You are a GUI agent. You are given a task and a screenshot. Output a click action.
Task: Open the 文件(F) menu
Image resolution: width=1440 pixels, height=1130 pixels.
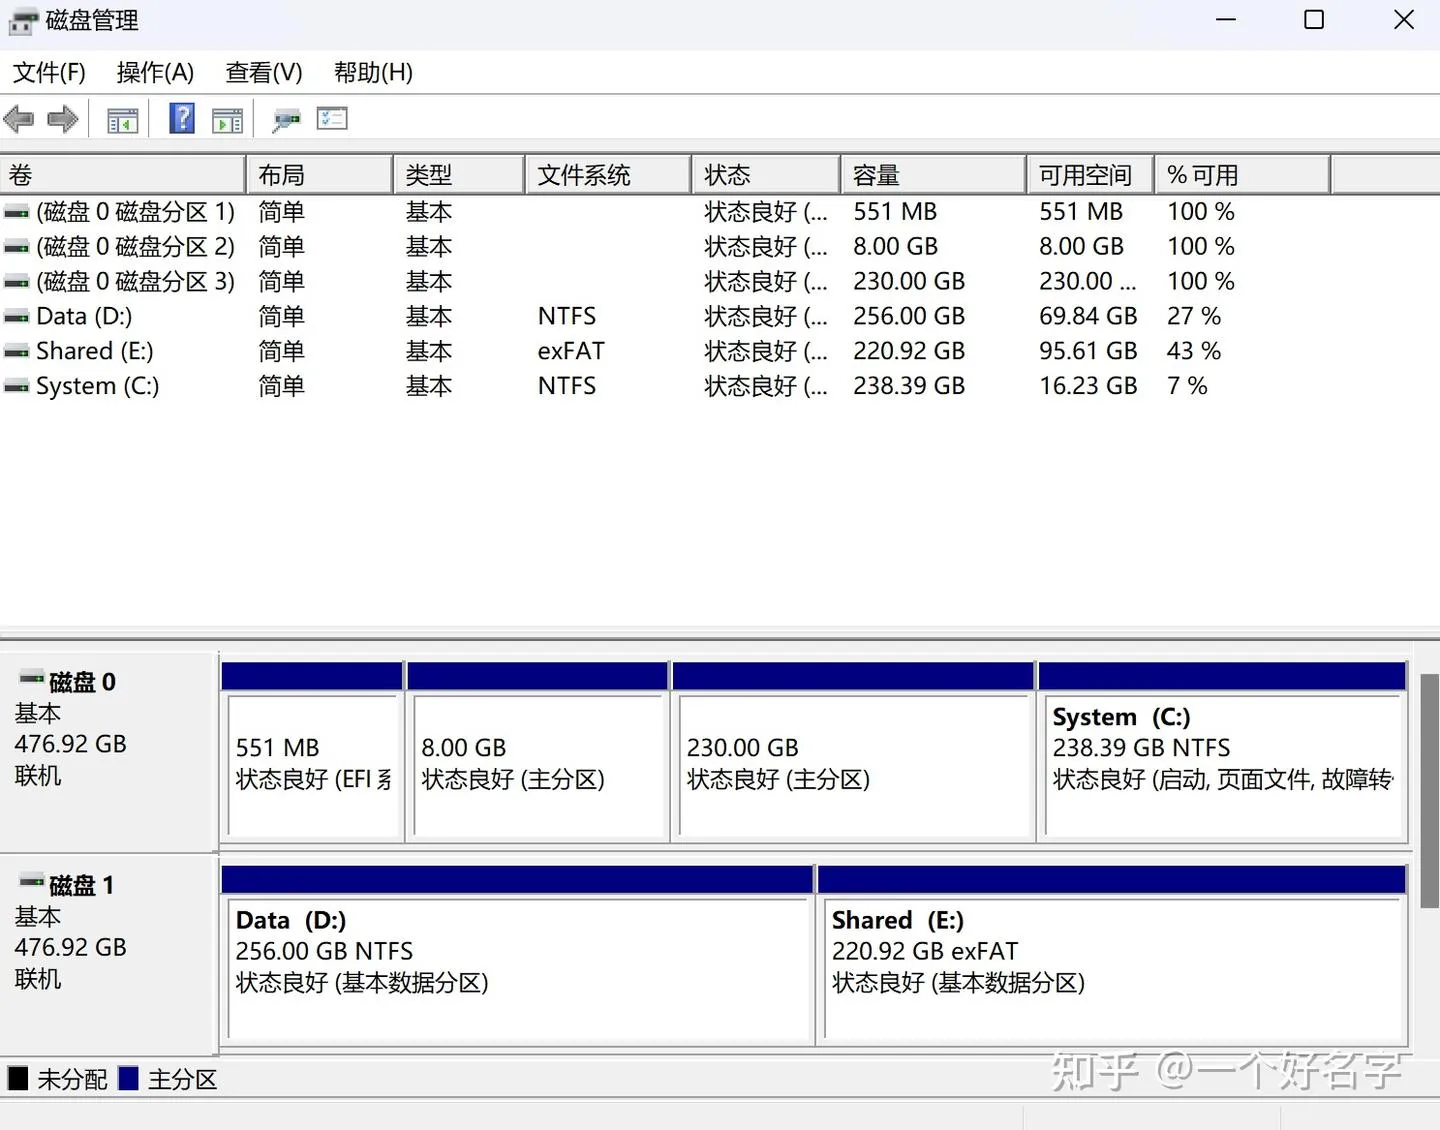coord(49,72)
